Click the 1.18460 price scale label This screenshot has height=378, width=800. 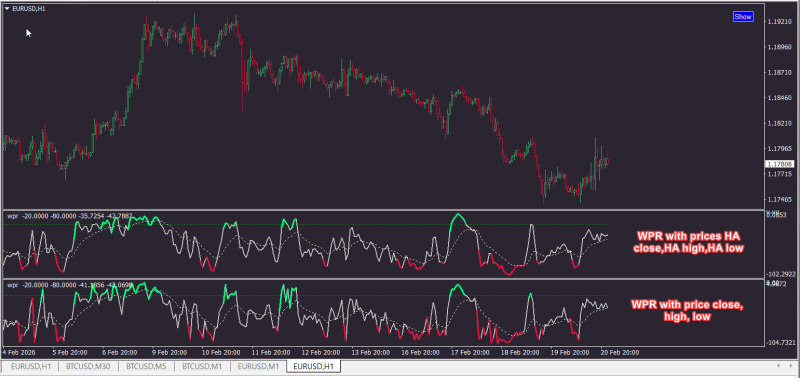coord(780,98)
